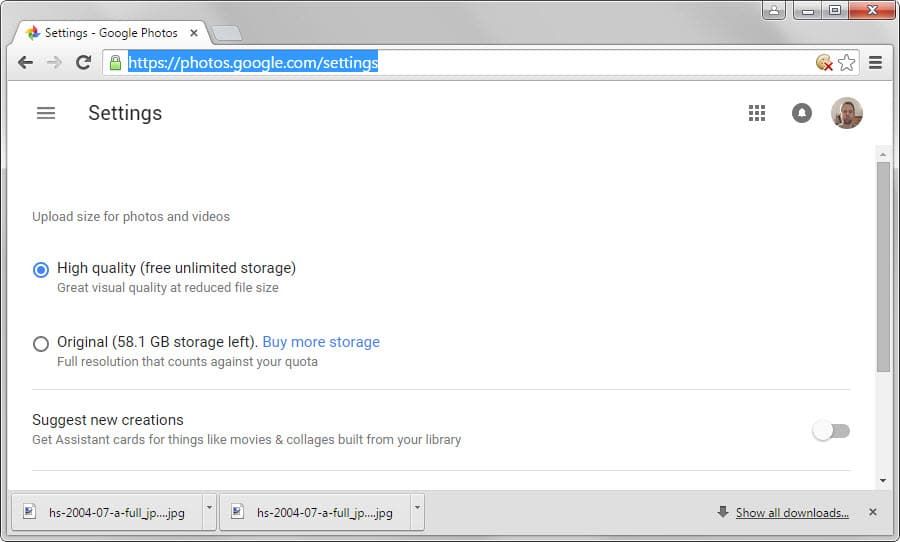Image resolution: width=900 pixels, height=542 pixels.
Task: Click the green secure padlock icon
Action: pos(115,63)
